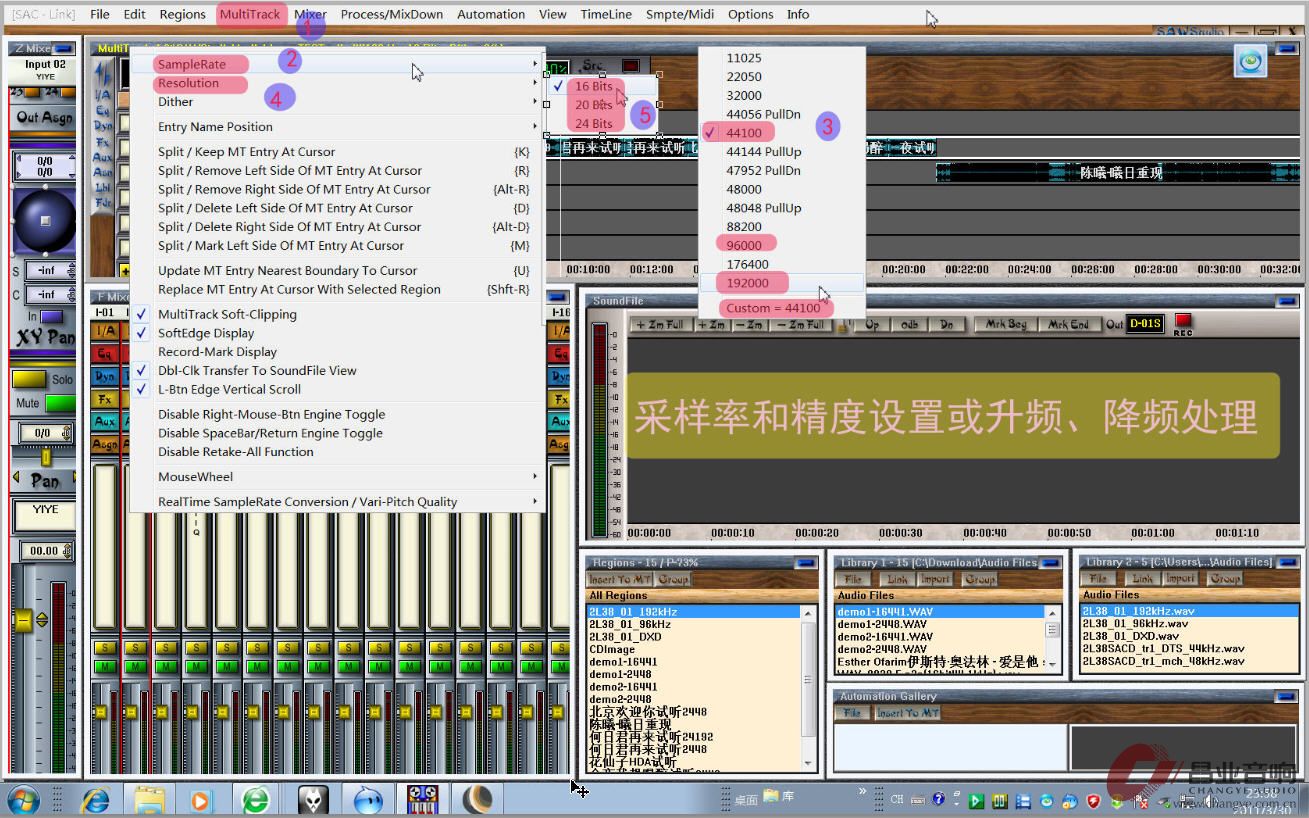Click the round icon at MultiTrack top right
The width and height of the screenshot is (1309, 818).
(1250, 61)
